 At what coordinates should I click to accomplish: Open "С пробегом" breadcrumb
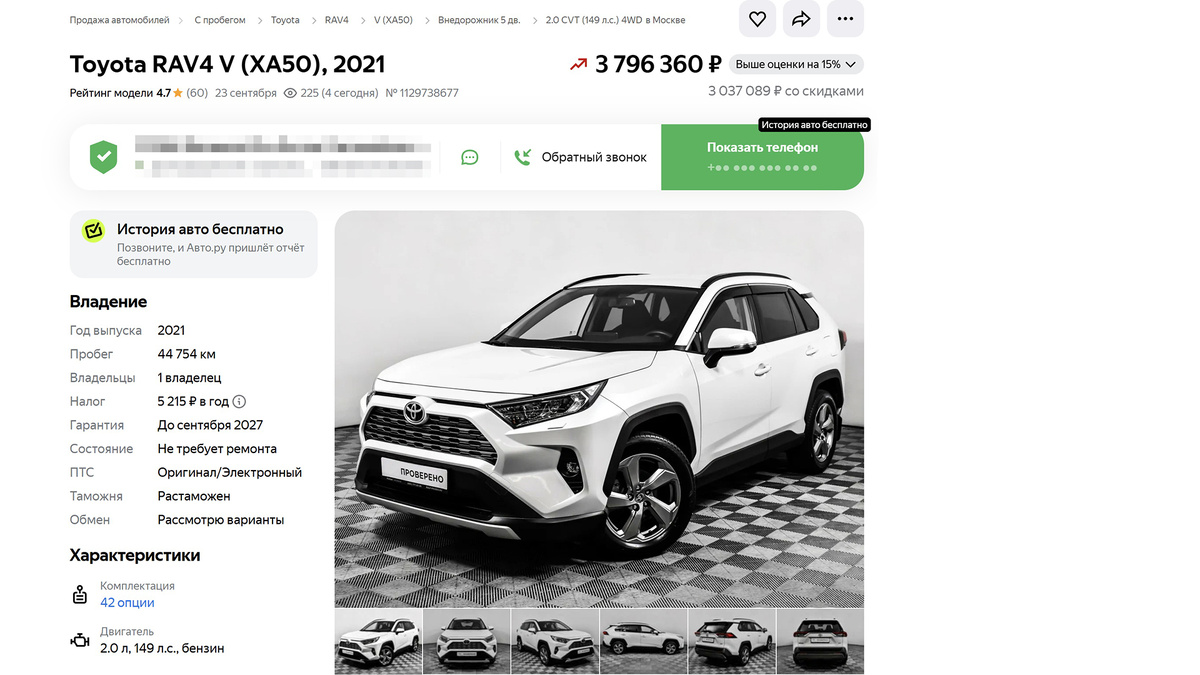tap(220, 20)
